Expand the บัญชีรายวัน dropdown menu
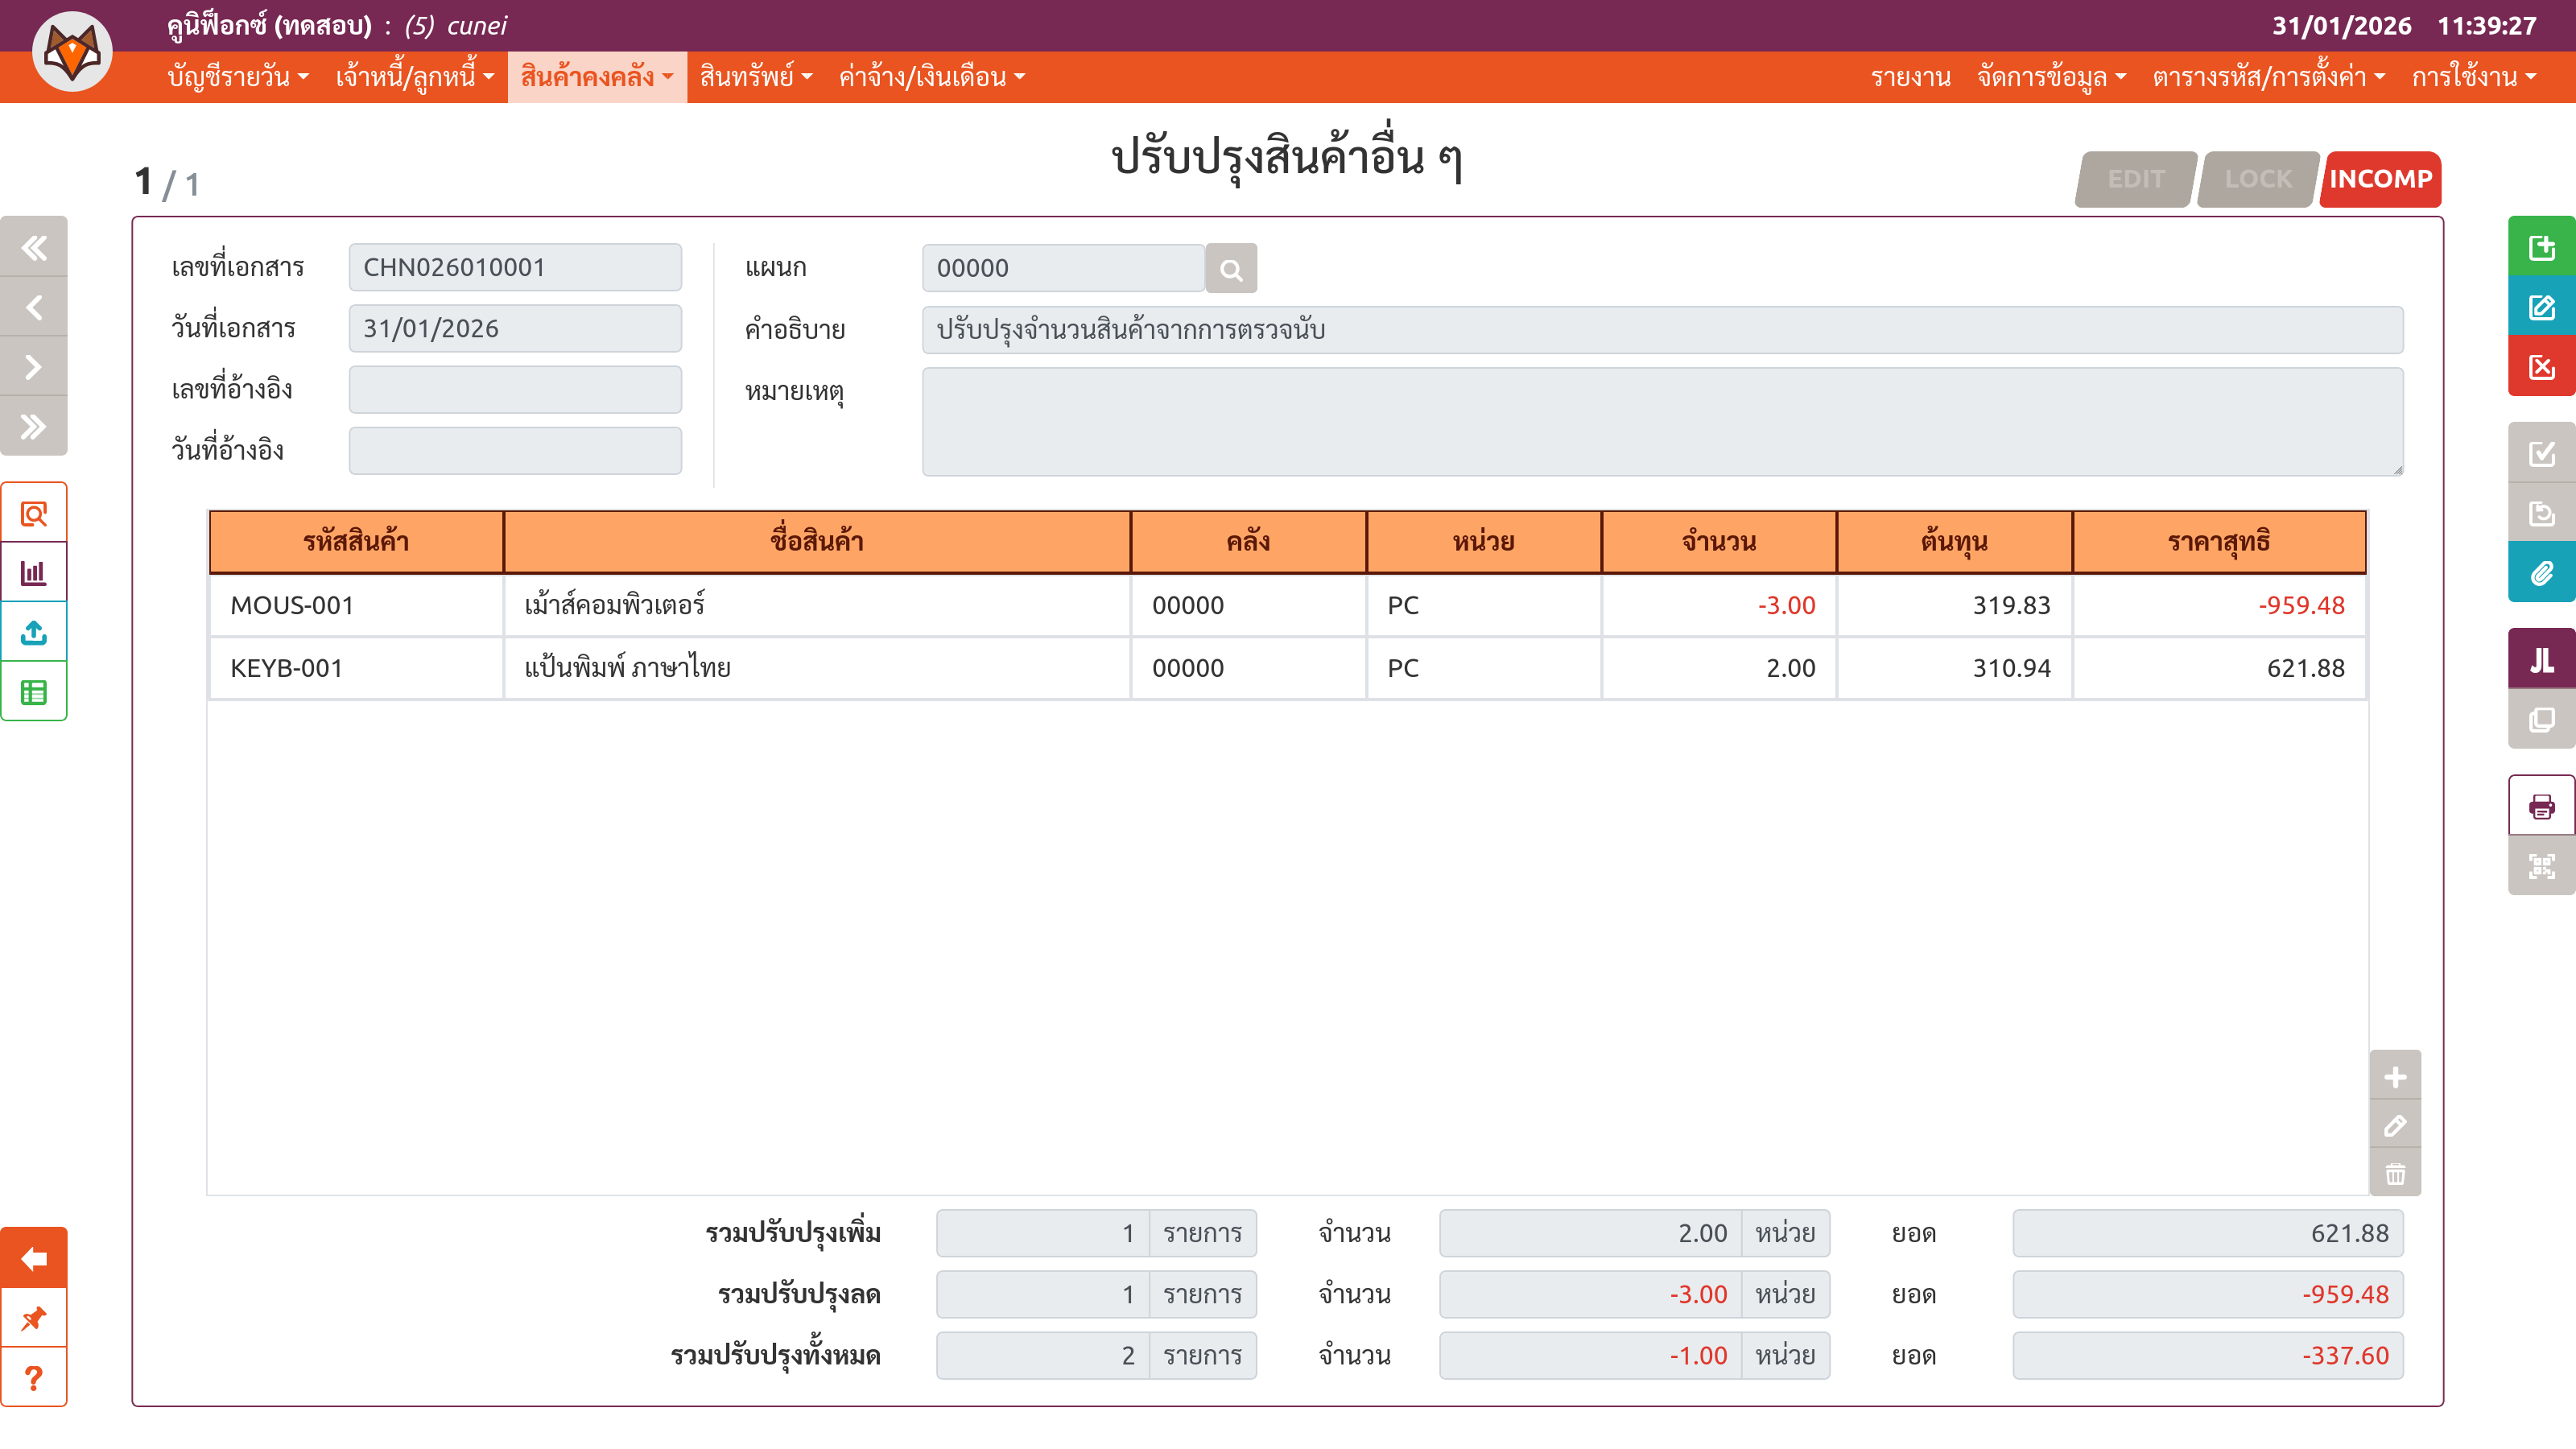The height and width of the screenshot is (1449, 2576). pos(238,77)
